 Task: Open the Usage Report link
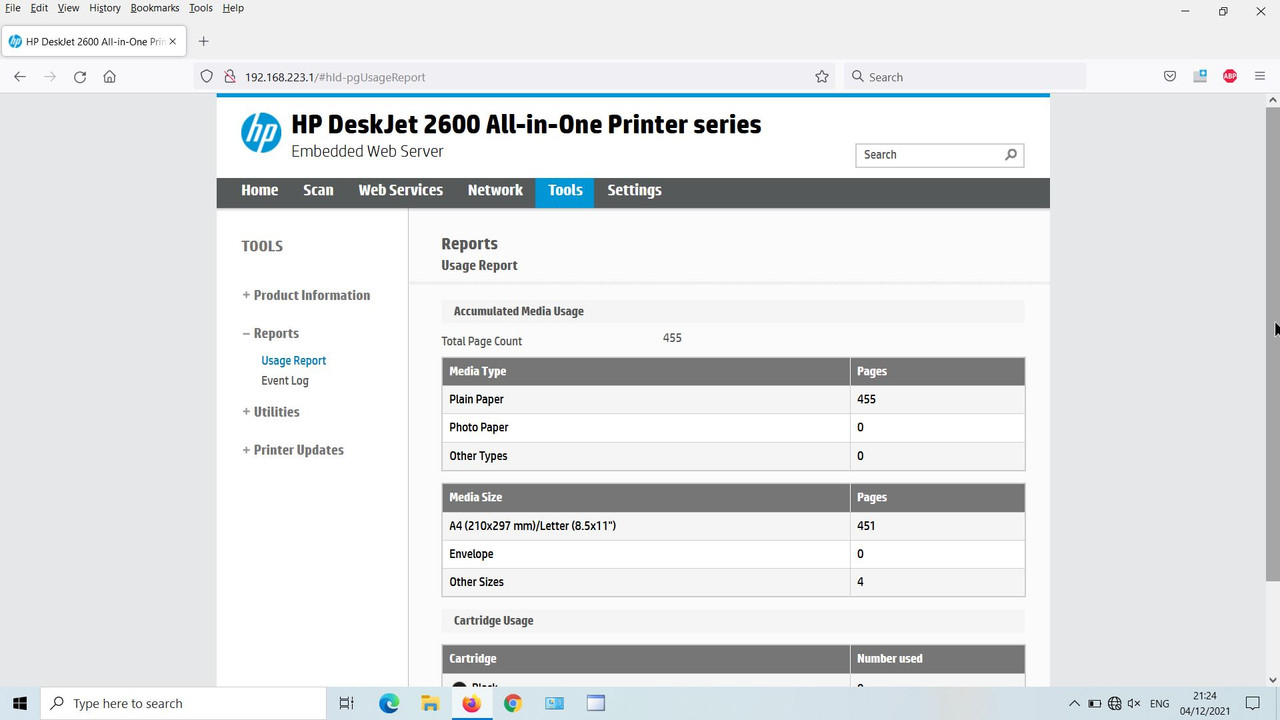pyautogui.click(x=294, y=361)
